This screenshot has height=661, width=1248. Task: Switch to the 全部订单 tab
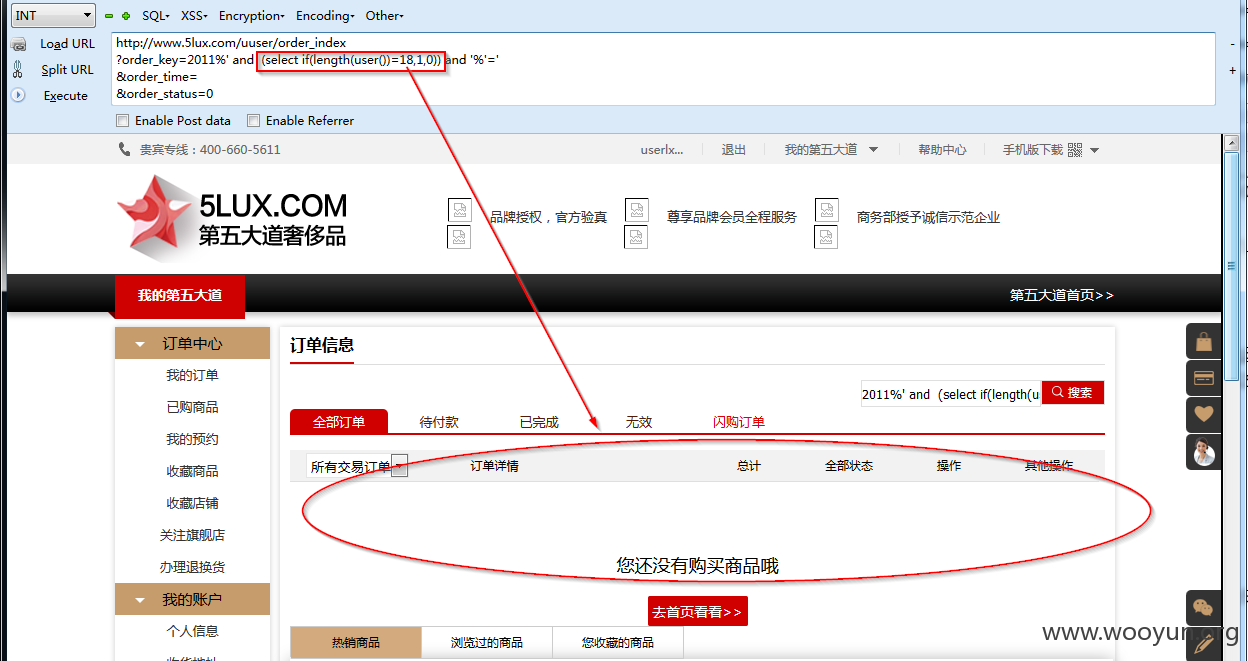(338, 422)
